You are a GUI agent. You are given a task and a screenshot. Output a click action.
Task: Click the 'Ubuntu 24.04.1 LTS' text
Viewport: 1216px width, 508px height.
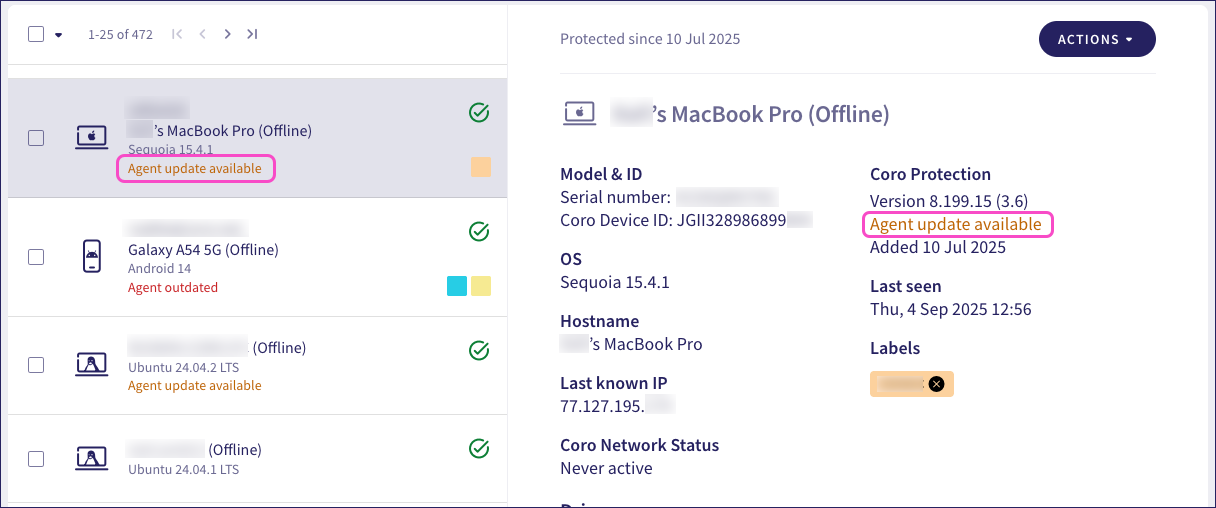(x=184, y=469)
